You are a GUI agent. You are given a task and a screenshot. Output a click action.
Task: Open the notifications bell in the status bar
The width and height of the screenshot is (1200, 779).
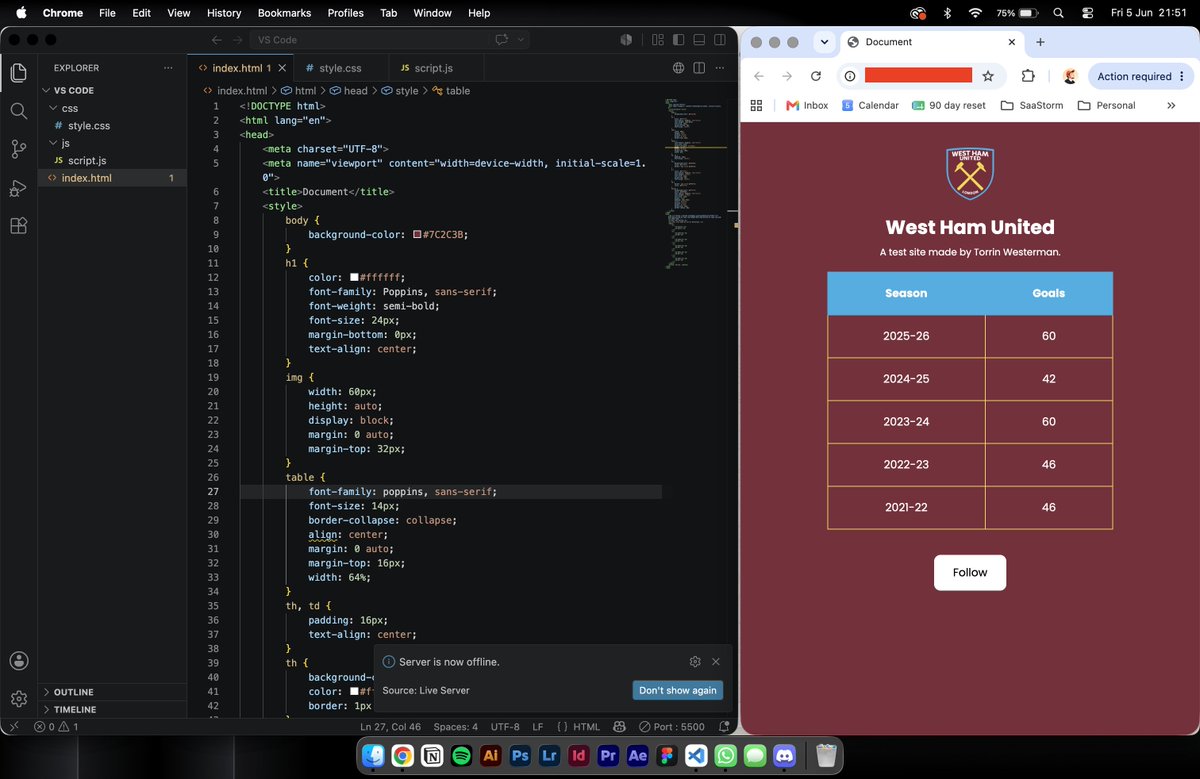point(725,727)
